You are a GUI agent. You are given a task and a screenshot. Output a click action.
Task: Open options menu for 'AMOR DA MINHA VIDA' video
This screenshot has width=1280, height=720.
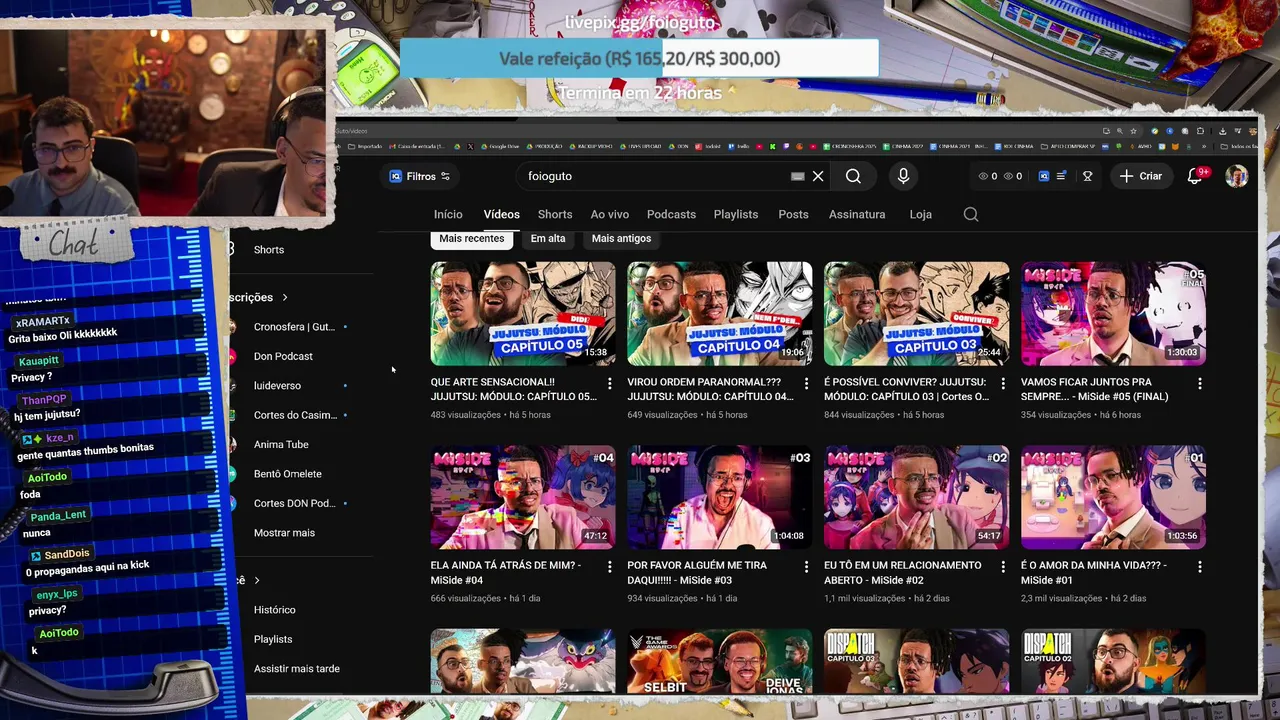[1200, 567]
